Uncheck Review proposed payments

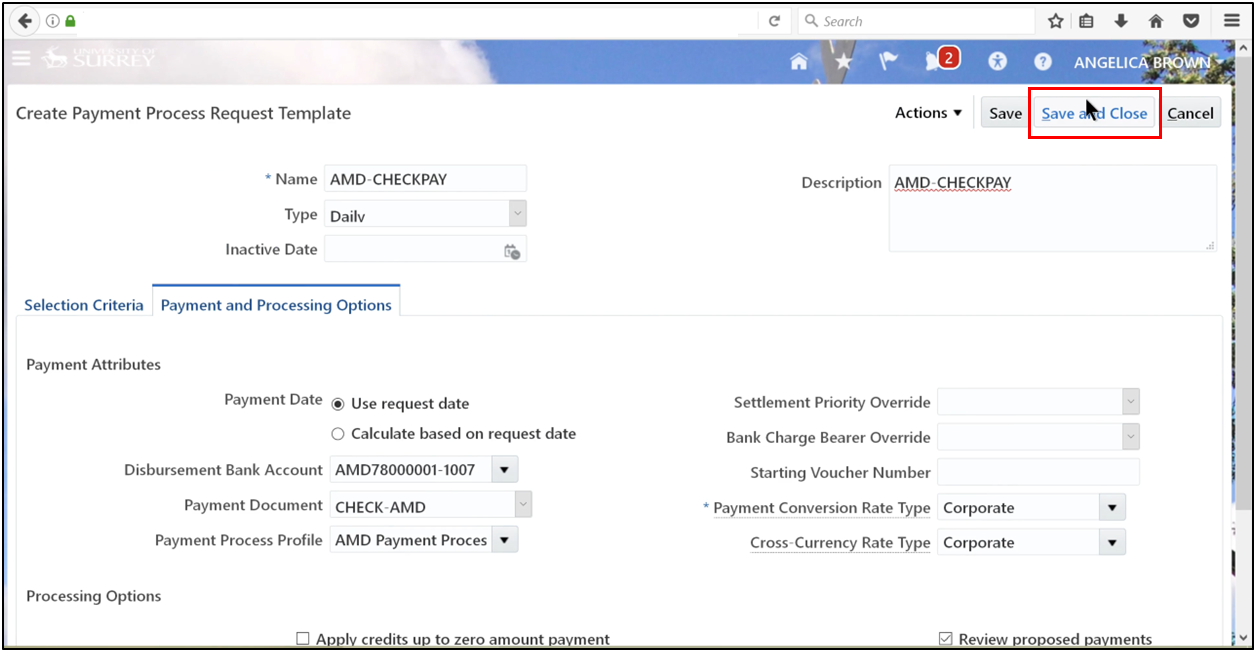tap(944, 637)
